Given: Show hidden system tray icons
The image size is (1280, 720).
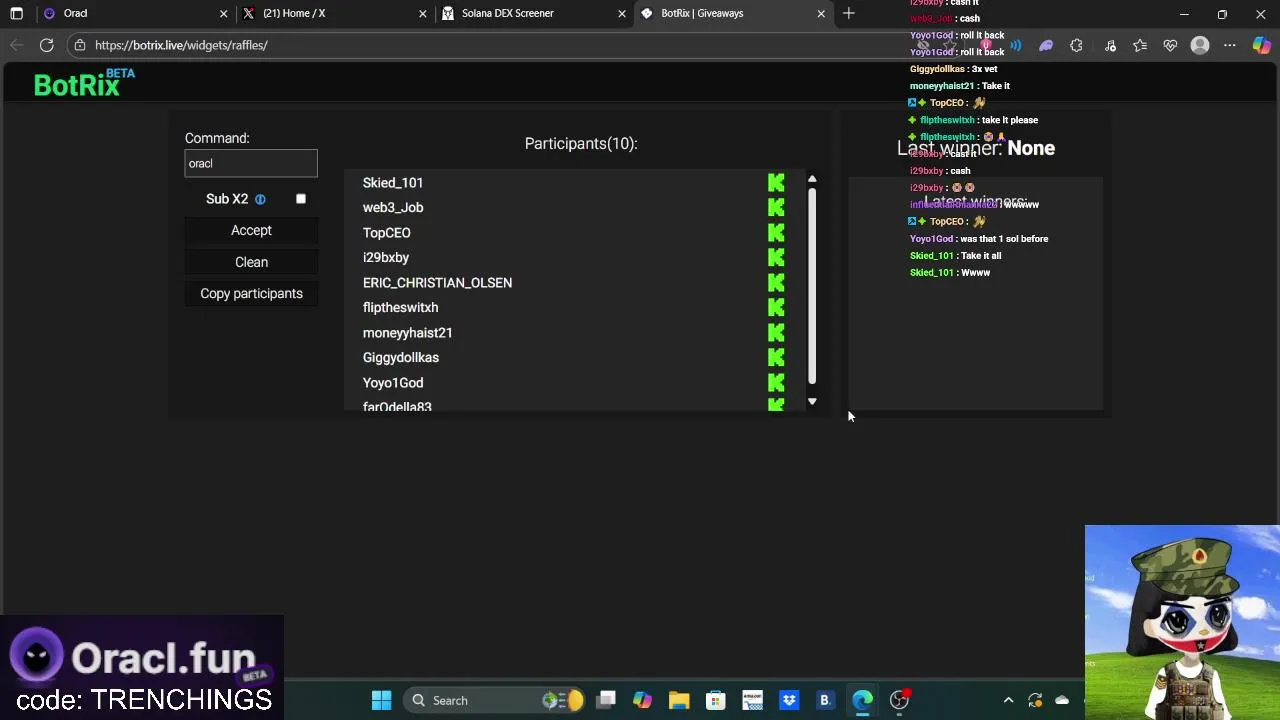Looking at the screenshot, I should (x=1008, y=700).
